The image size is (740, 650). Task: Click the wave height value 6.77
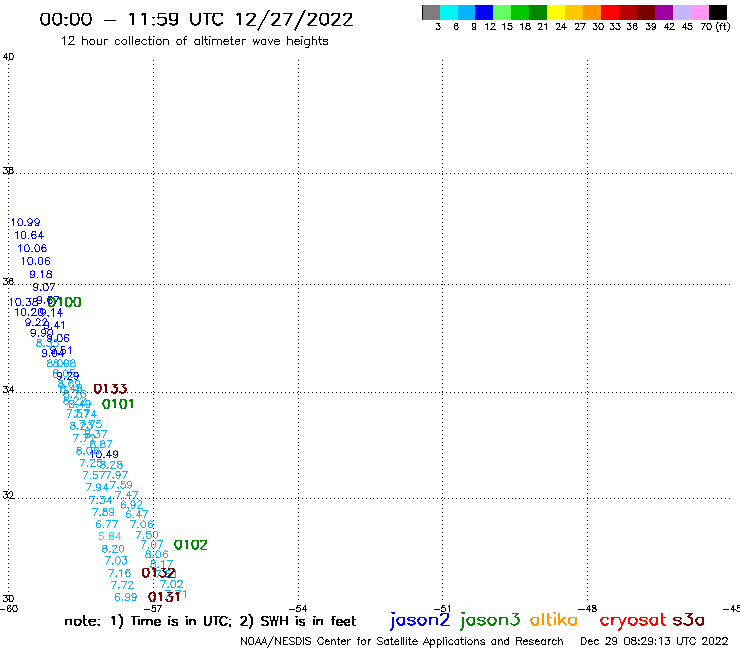[107, 524]
